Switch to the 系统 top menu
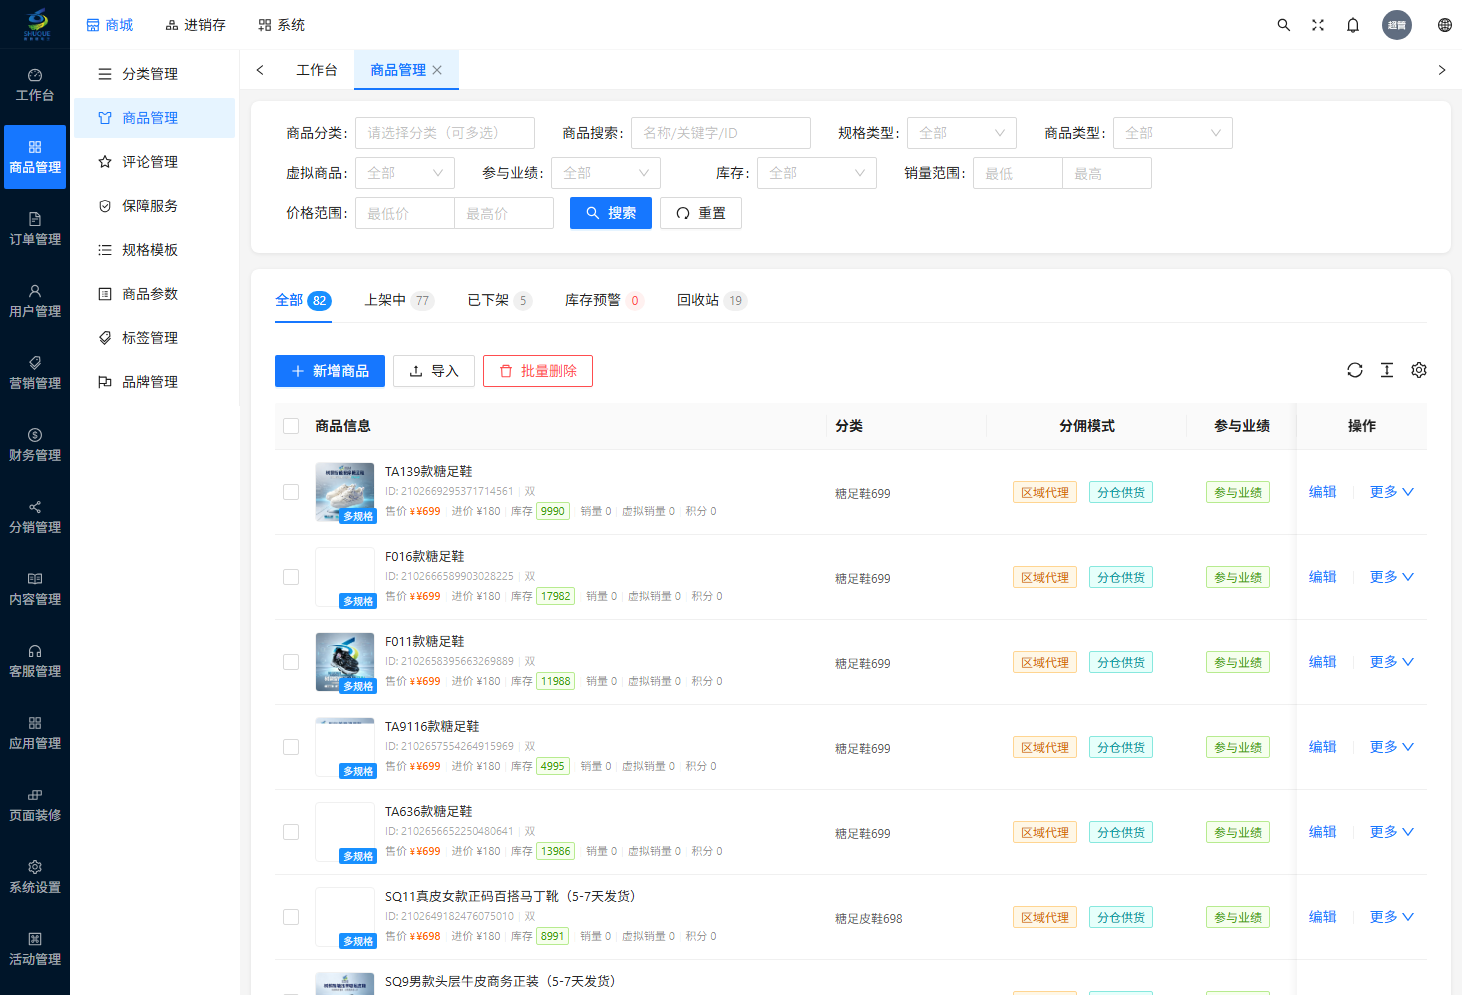1462x995 pixels. click(x=281, y=25)
